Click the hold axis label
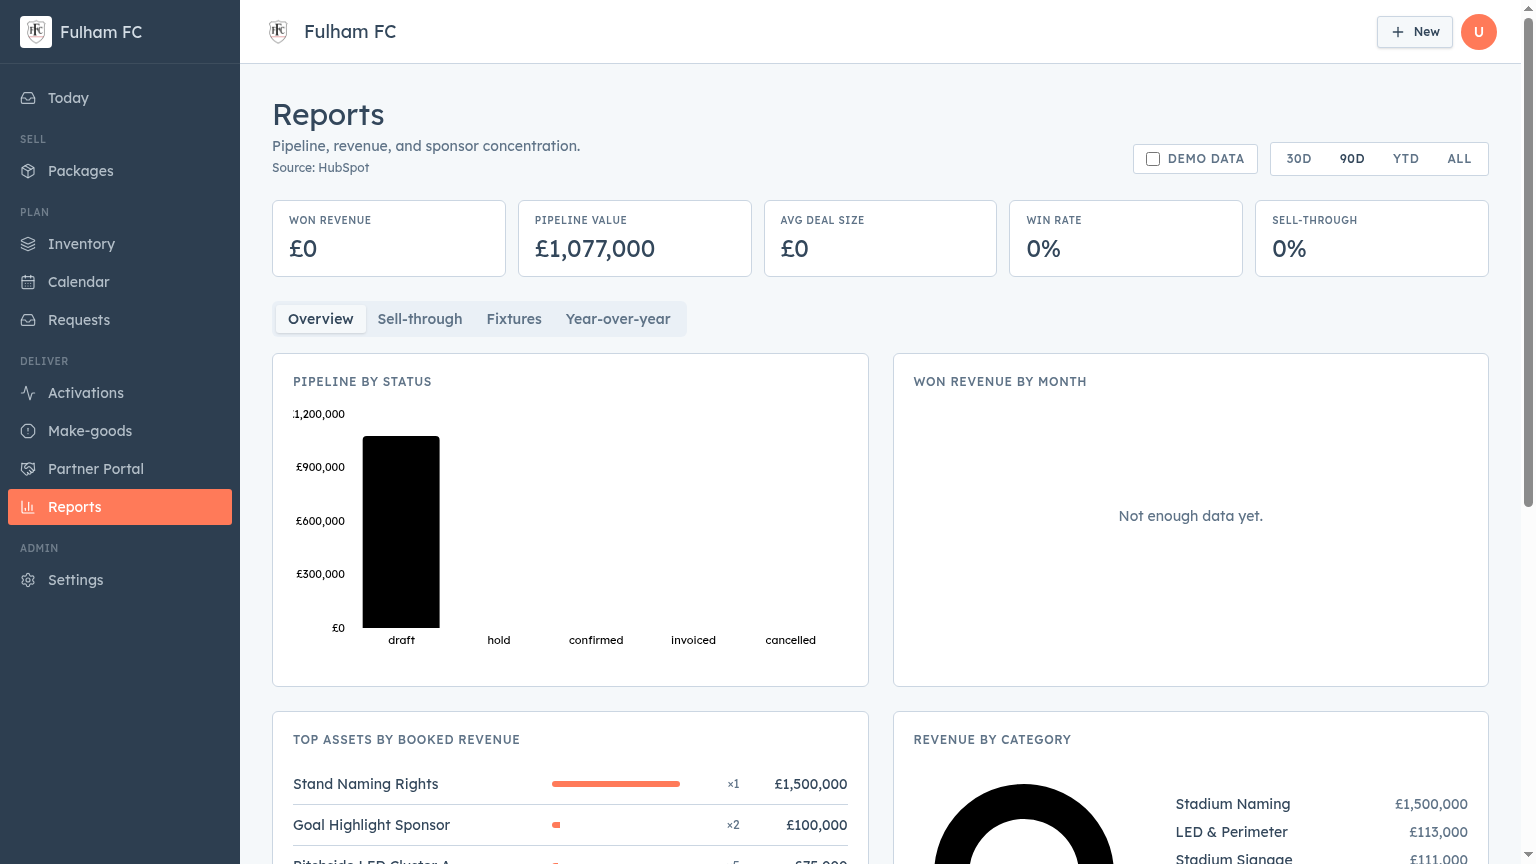 tap(499, 640)
